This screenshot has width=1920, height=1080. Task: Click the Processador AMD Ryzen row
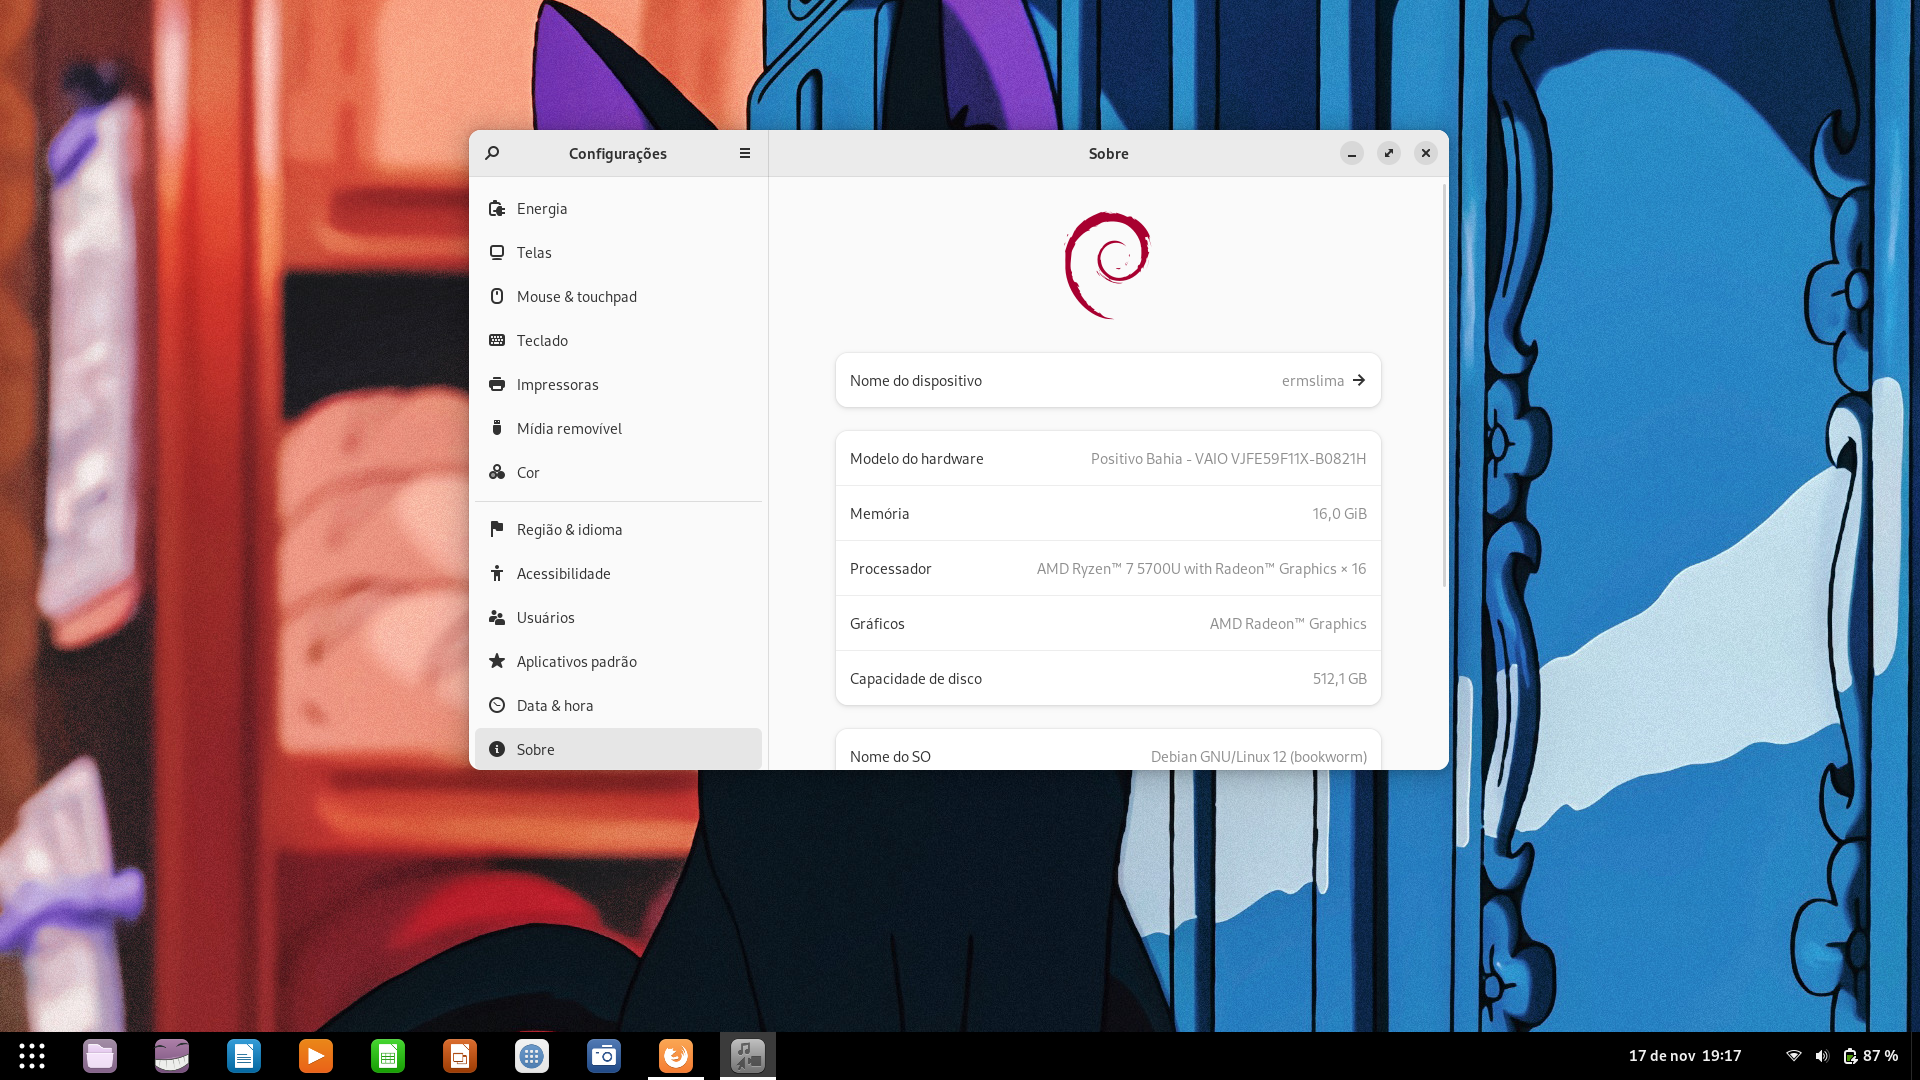point(1108,568)
